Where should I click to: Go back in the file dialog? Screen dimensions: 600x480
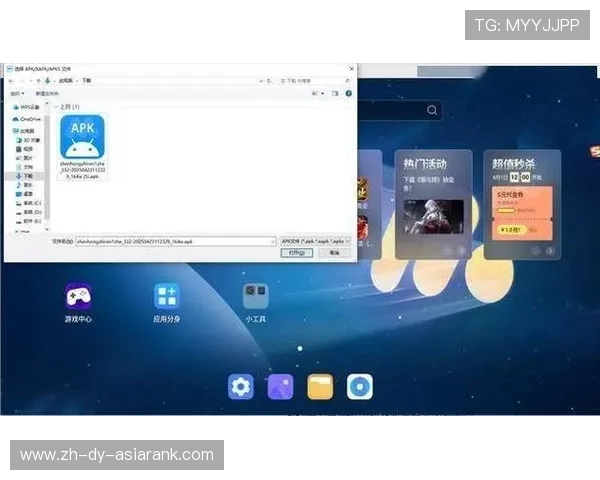pyautogui.click(x=11, y=81)
